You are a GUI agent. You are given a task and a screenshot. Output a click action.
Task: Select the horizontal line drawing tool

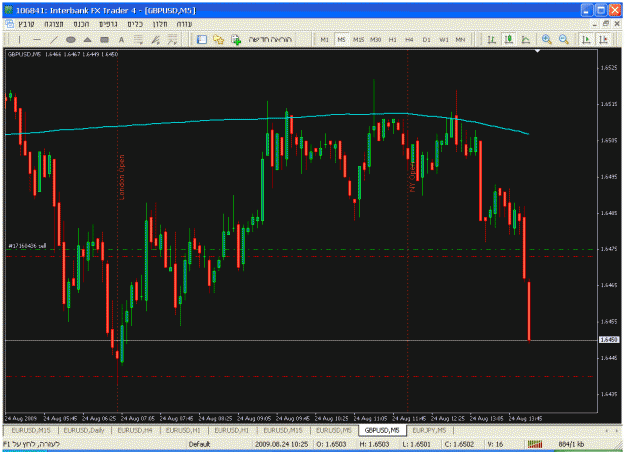pos(37,39)
